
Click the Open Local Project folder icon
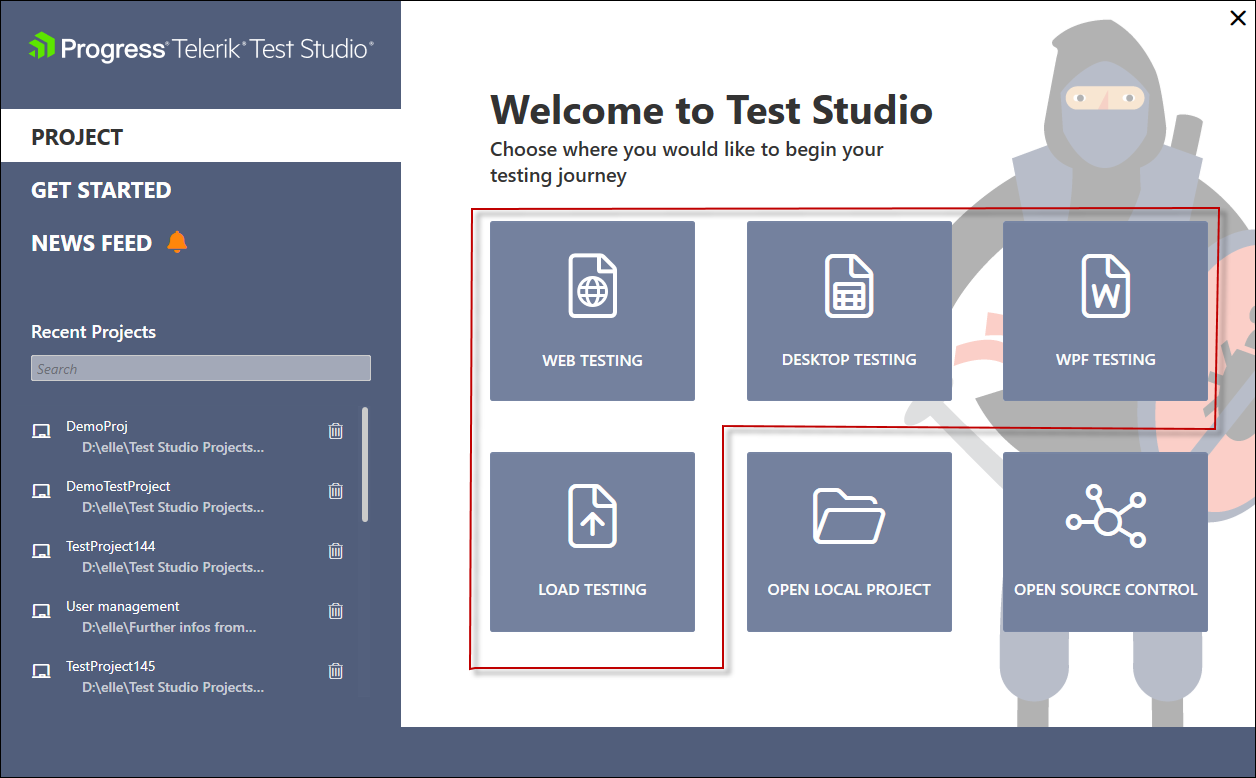click(x=849, y=515)
